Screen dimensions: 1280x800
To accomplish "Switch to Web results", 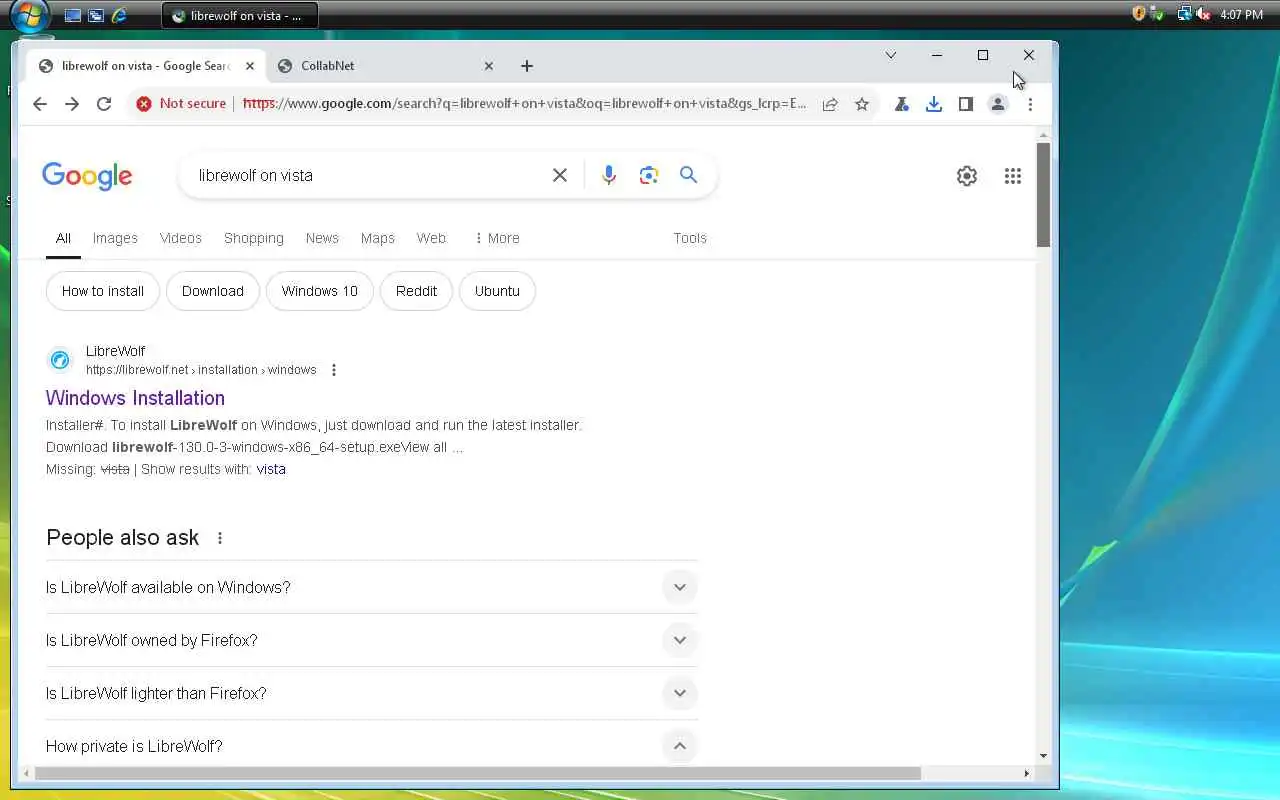I will (431, 238).
